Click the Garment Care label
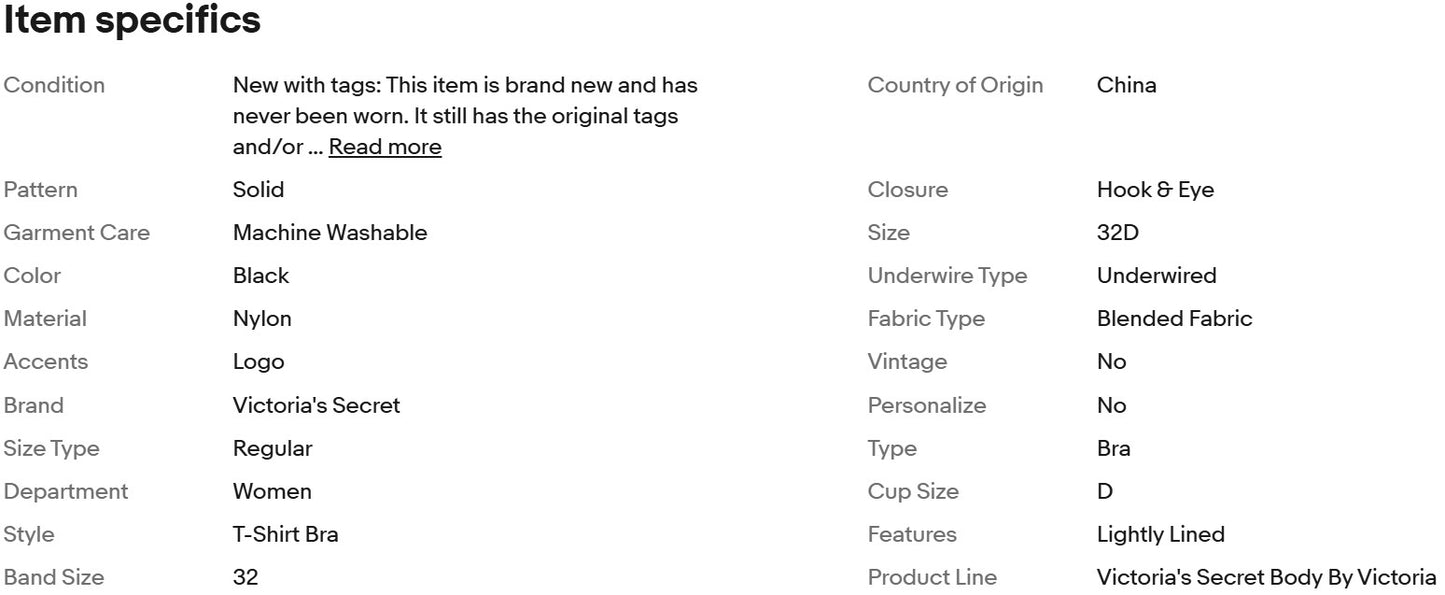 77,233
